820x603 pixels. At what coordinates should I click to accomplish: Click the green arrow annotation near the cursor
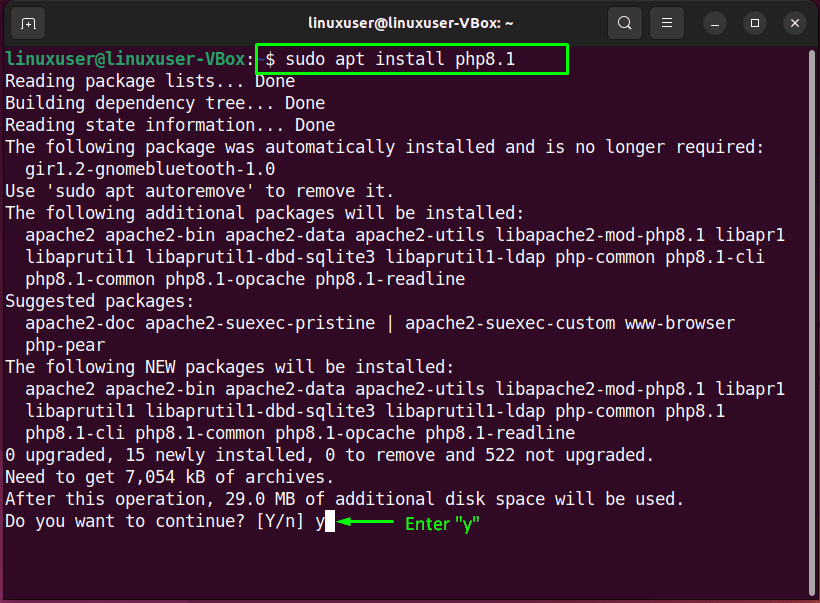pyautogui.click(x=367, y=523)
